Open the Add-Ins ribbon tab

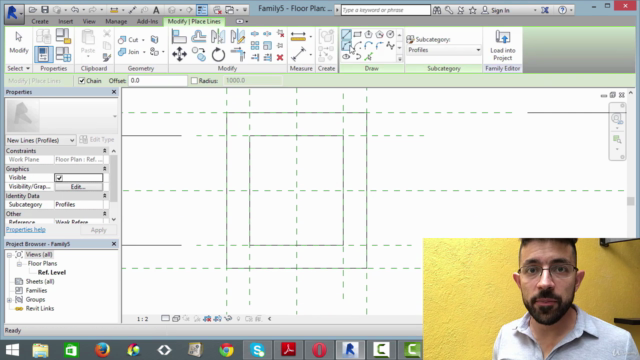pos(147,21)
